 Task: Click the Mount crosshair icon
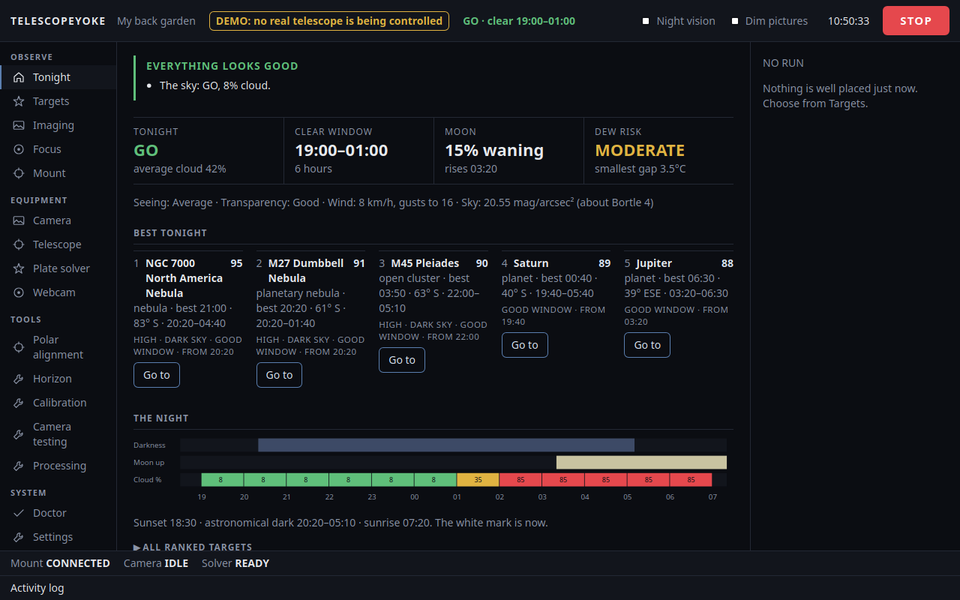click(19, 173)
